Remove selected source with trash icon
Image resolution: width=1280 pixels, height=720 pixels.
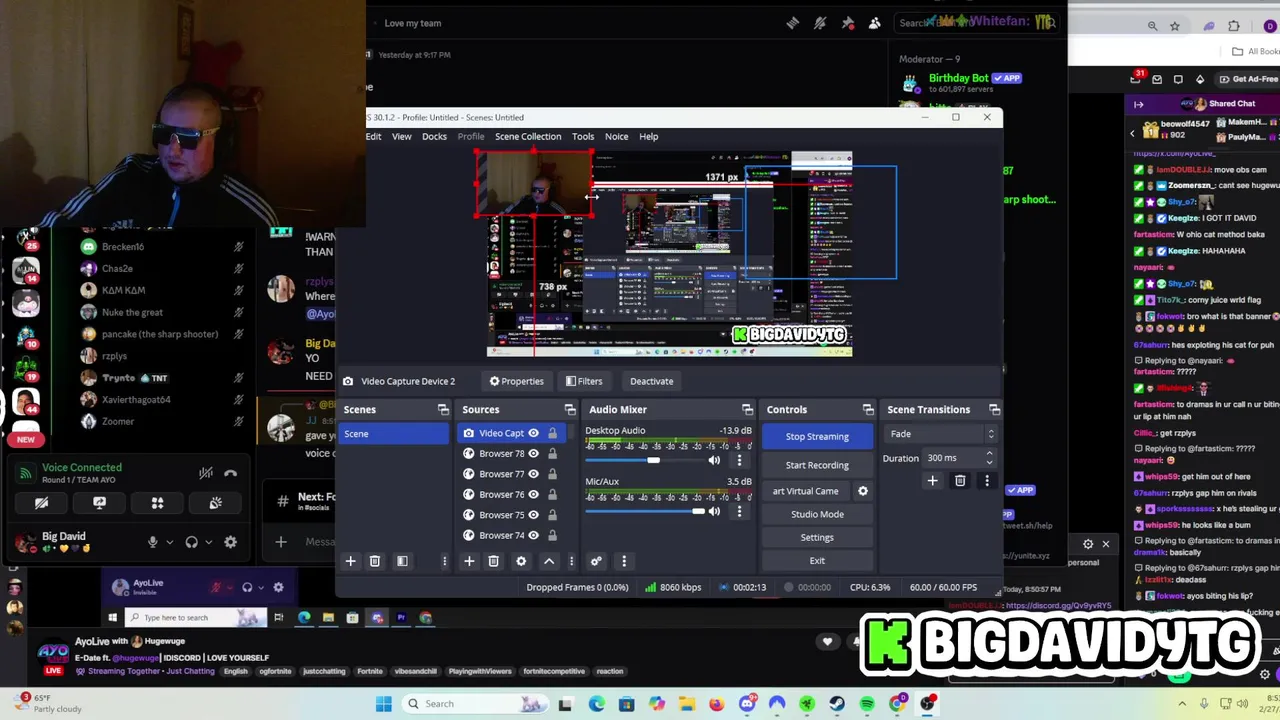click(x=493, y=561)
